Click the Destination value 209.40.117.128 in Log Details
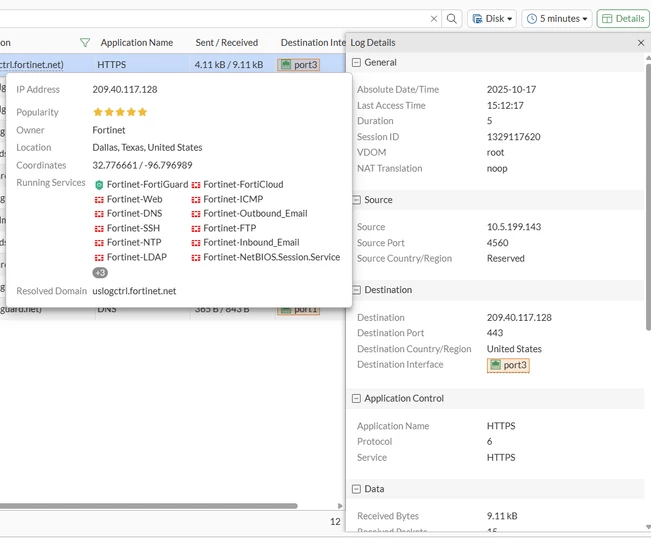This screenshot has height=538, width=651. pyautogui.click(x=519, y=318)
